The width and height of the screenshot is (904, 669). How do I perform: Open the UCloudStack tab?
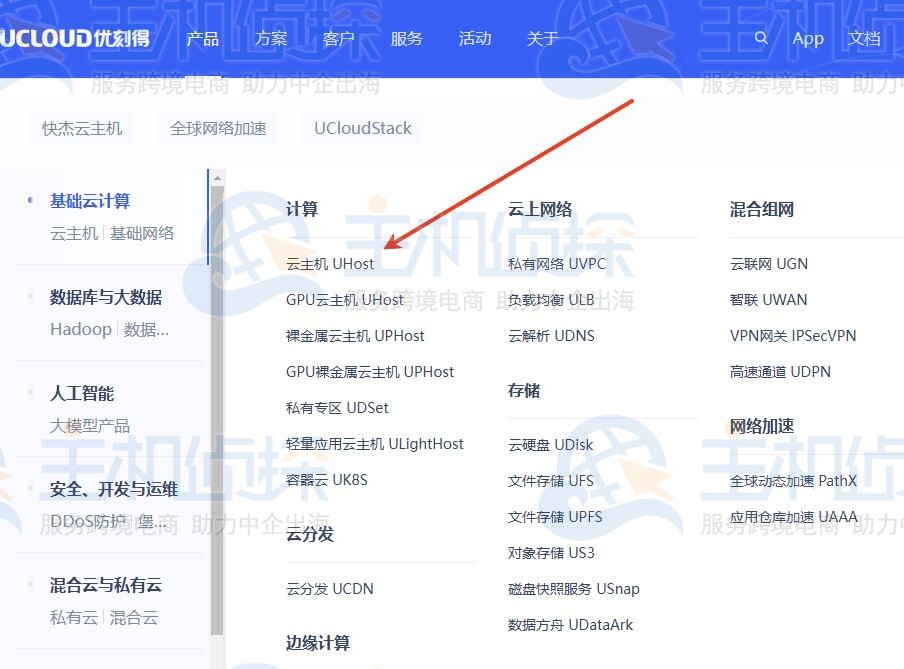click(362, 127)
